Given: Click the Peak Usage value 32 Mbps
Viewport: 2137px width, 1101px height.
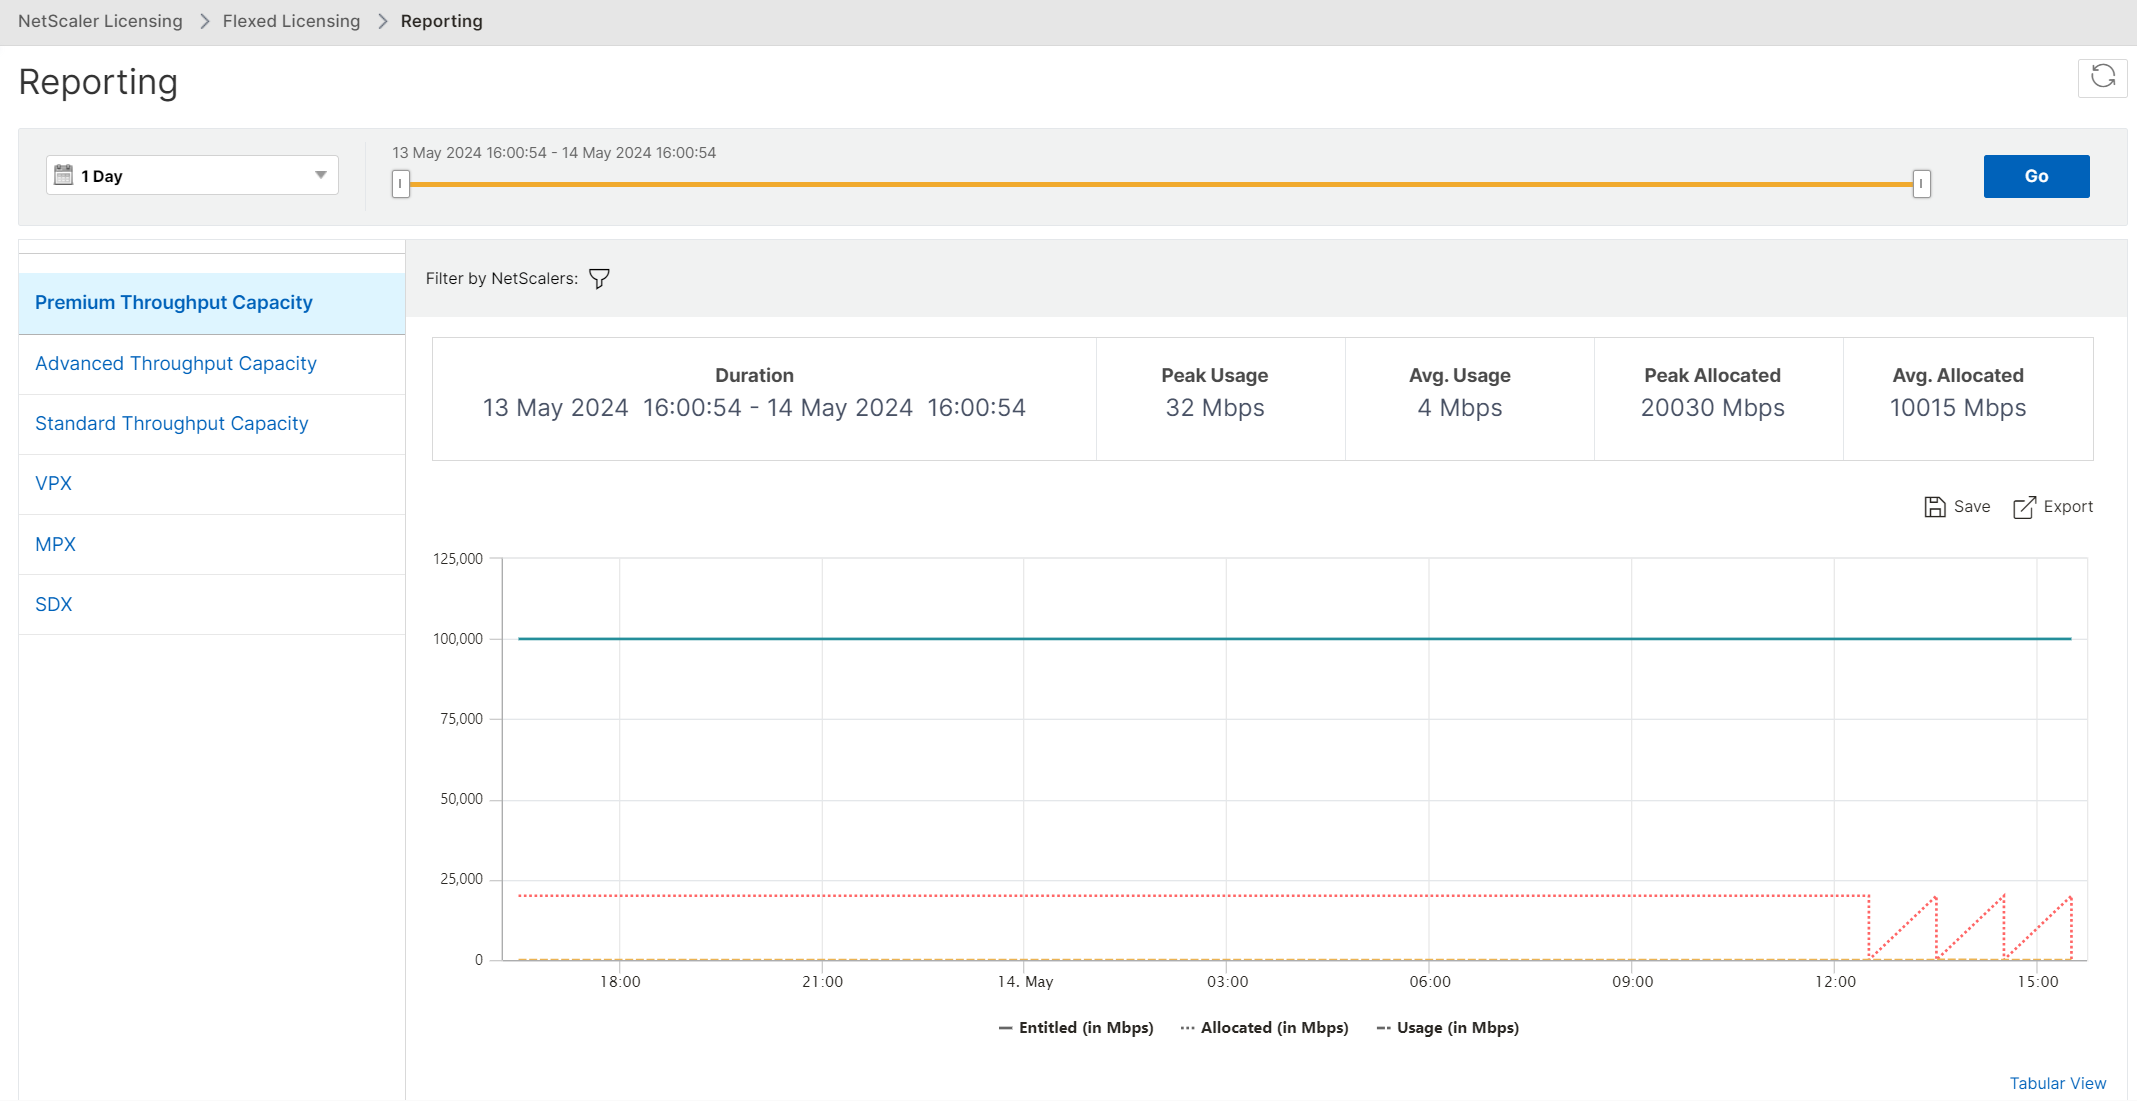Looking at the screenshot, I should (1215, 408).
